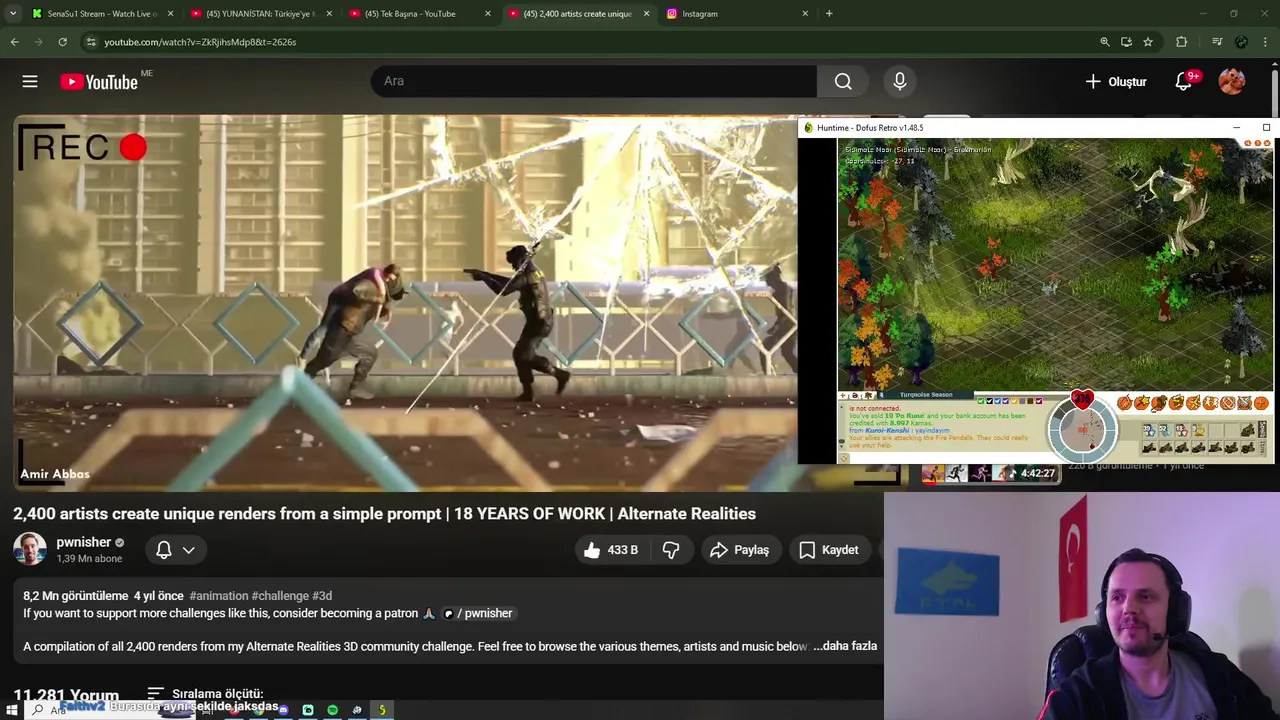Open the last orange menu icon in Dofus
Screen dimensions: 1280x720
[1261, 403]
